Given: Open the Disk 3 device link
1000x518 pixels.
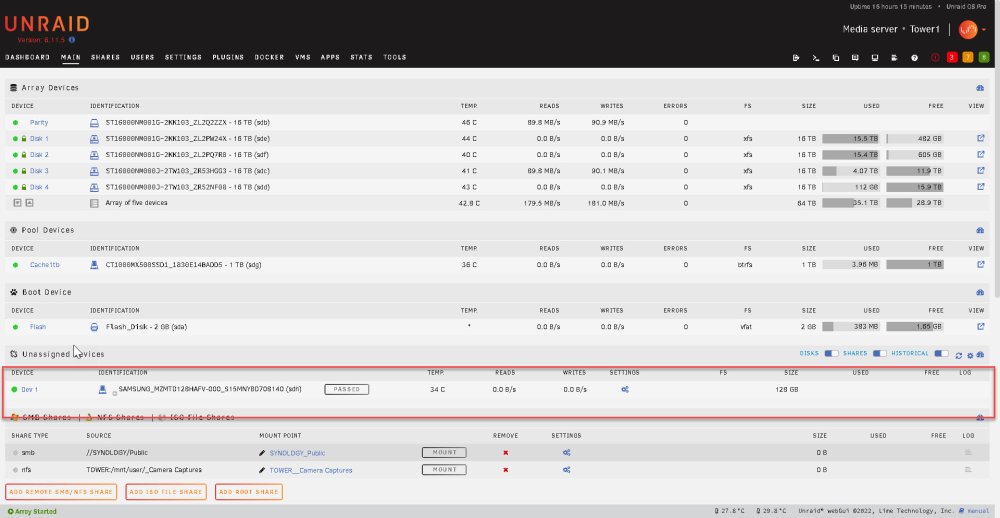Looking at the screenshot, I should click(x=39, y=170).
